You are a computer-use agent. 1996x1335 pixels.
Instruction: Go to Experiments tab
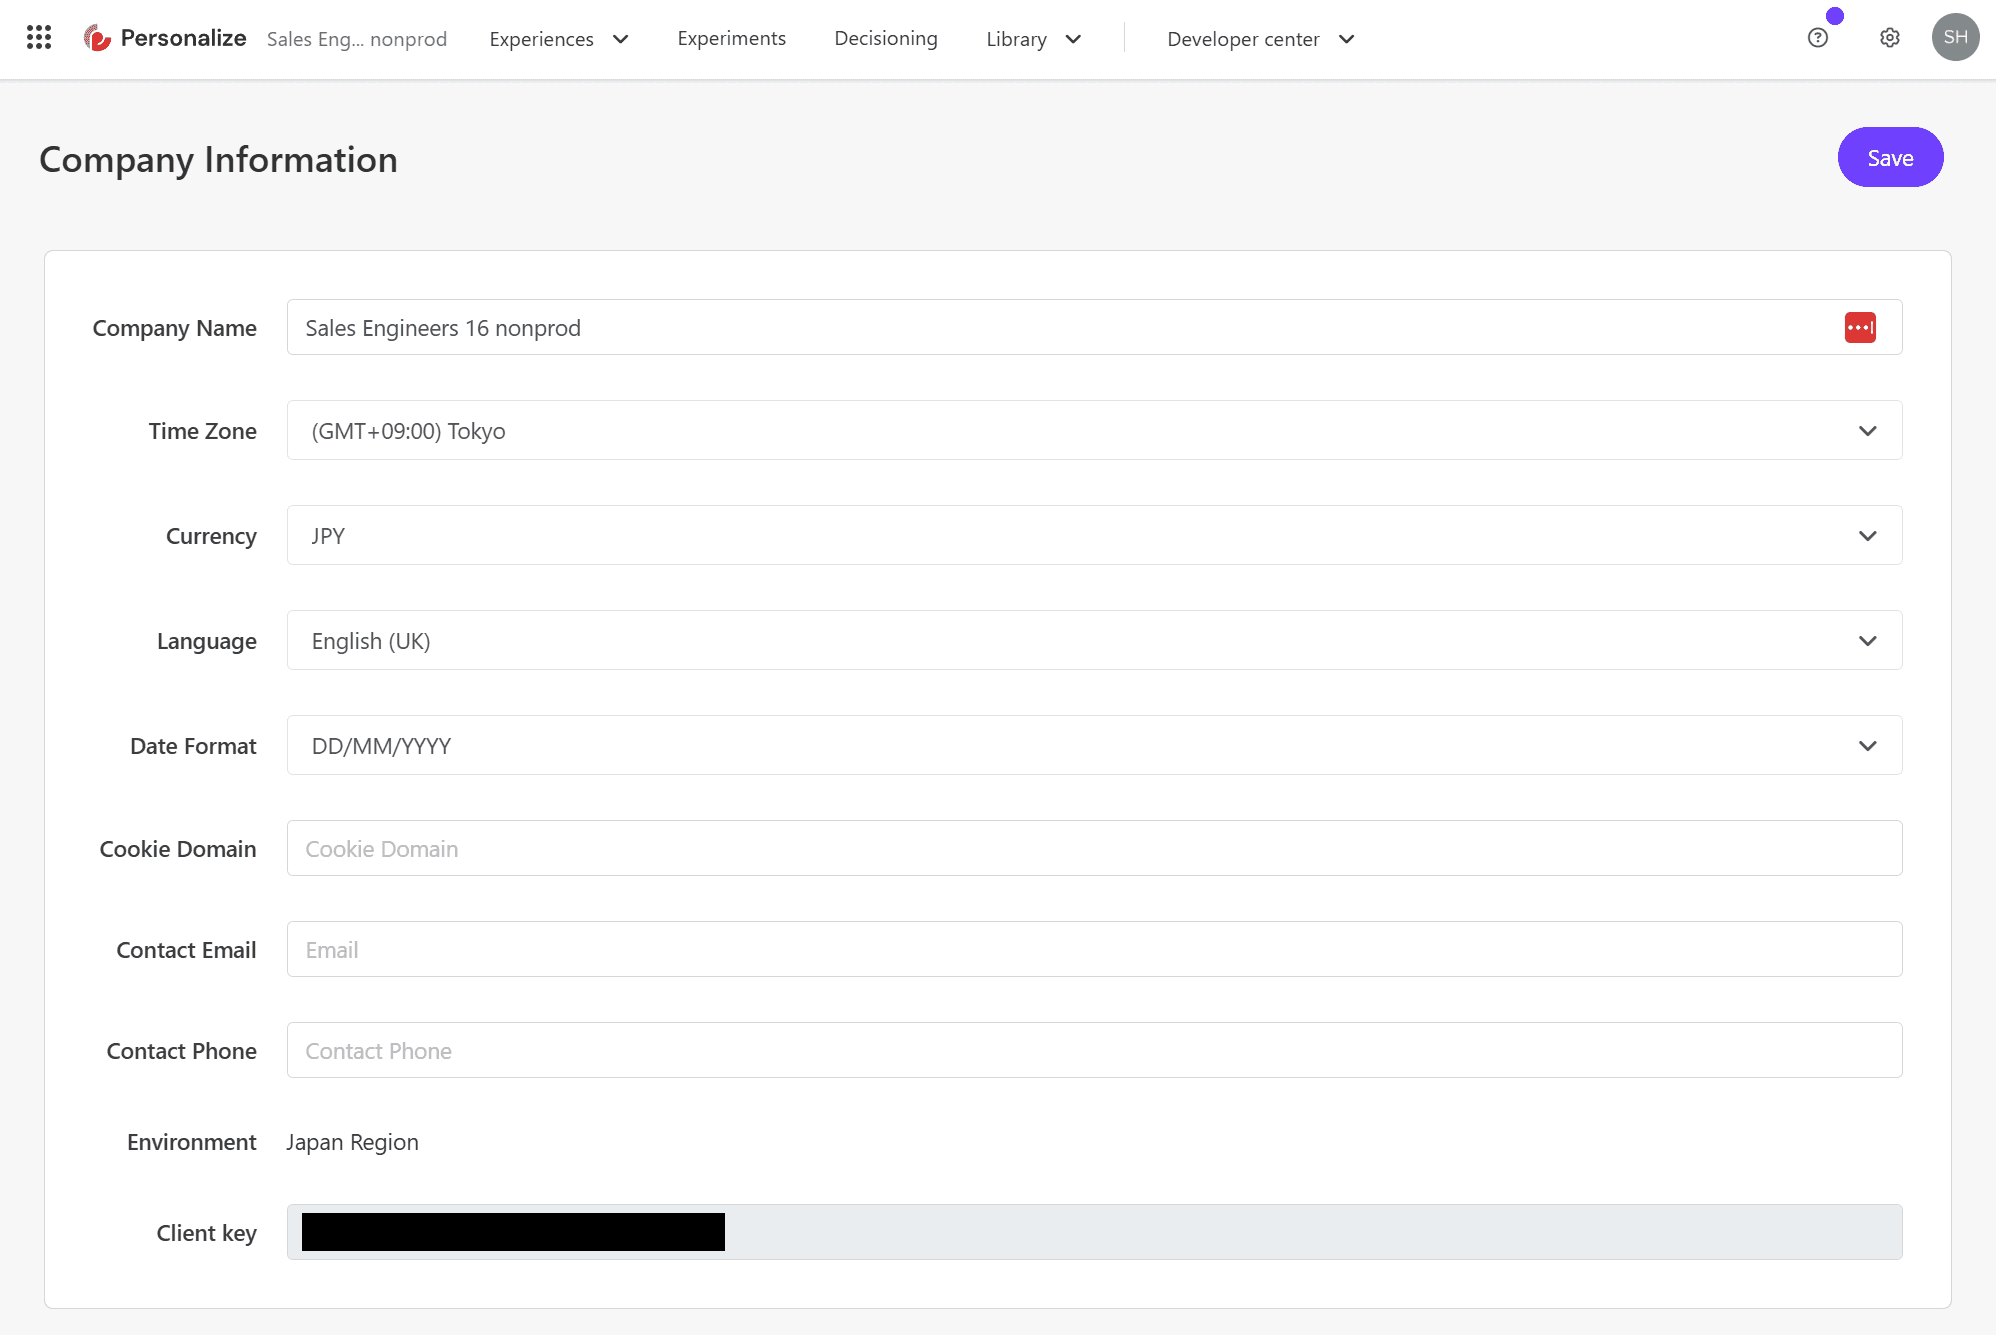[731, 38]
